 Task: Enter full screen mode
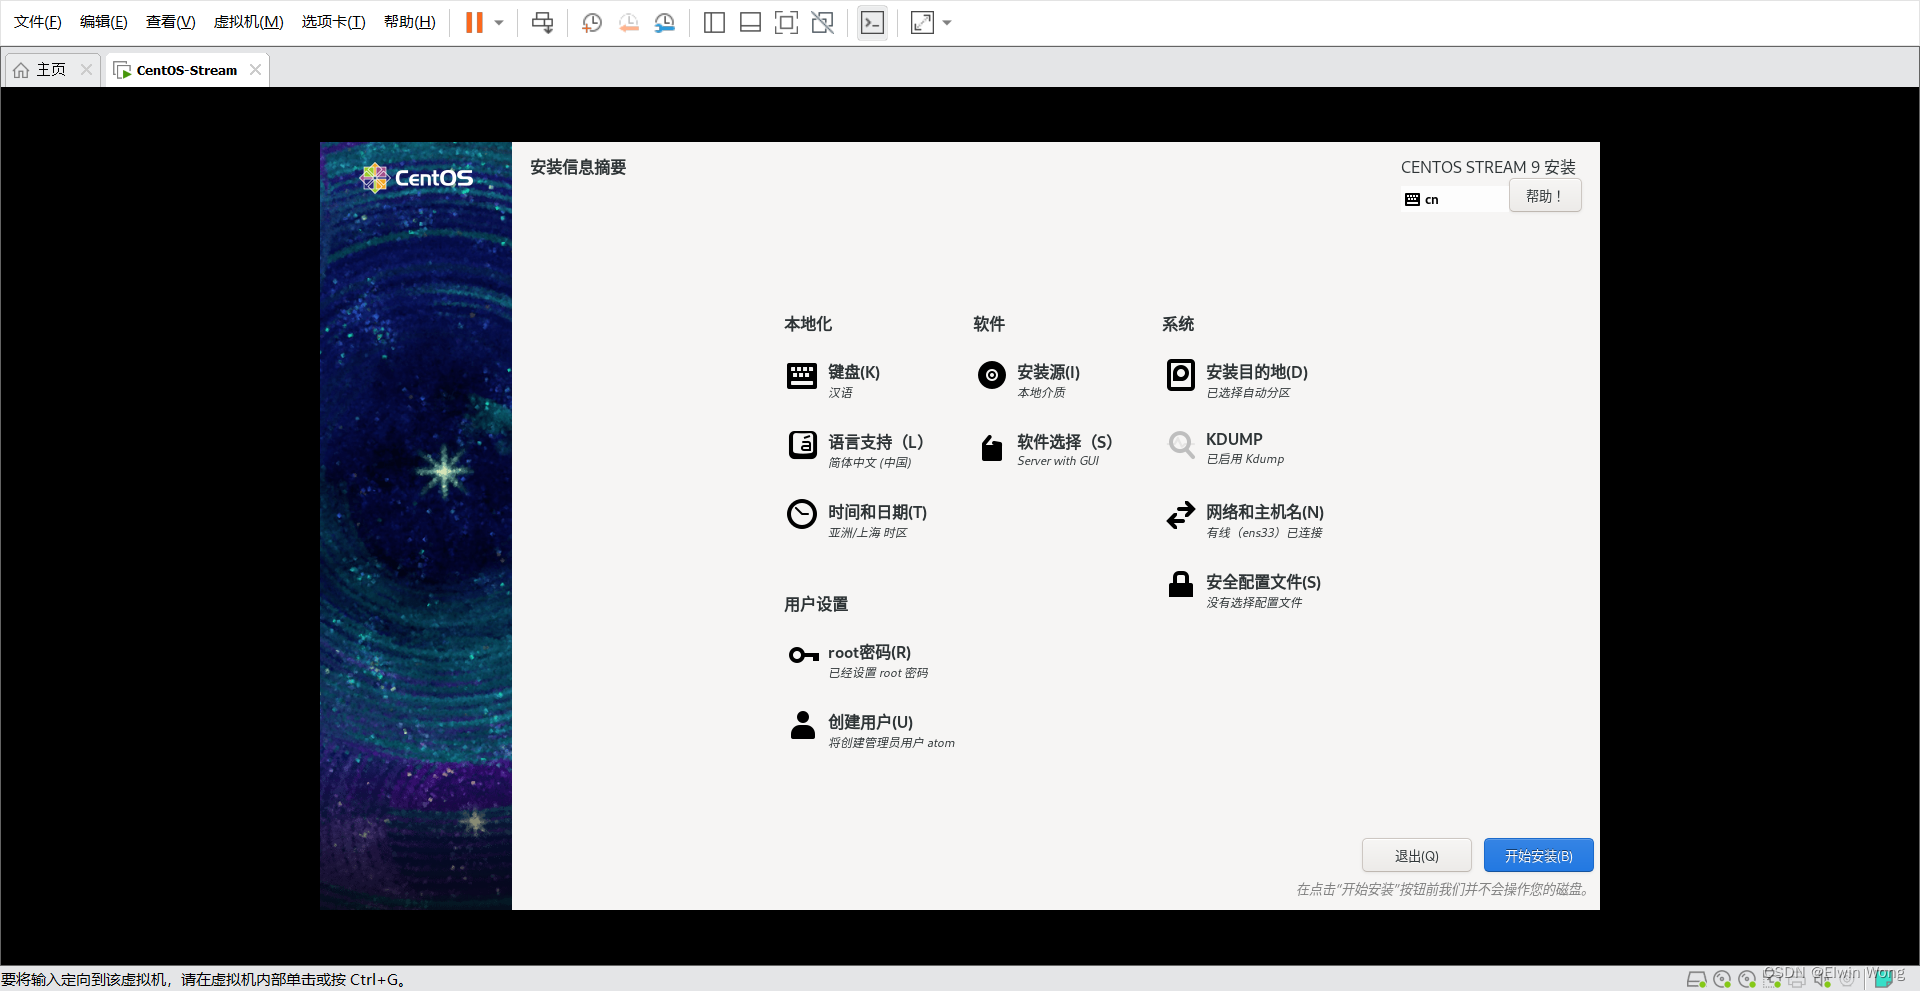click(x=786, y=22)
